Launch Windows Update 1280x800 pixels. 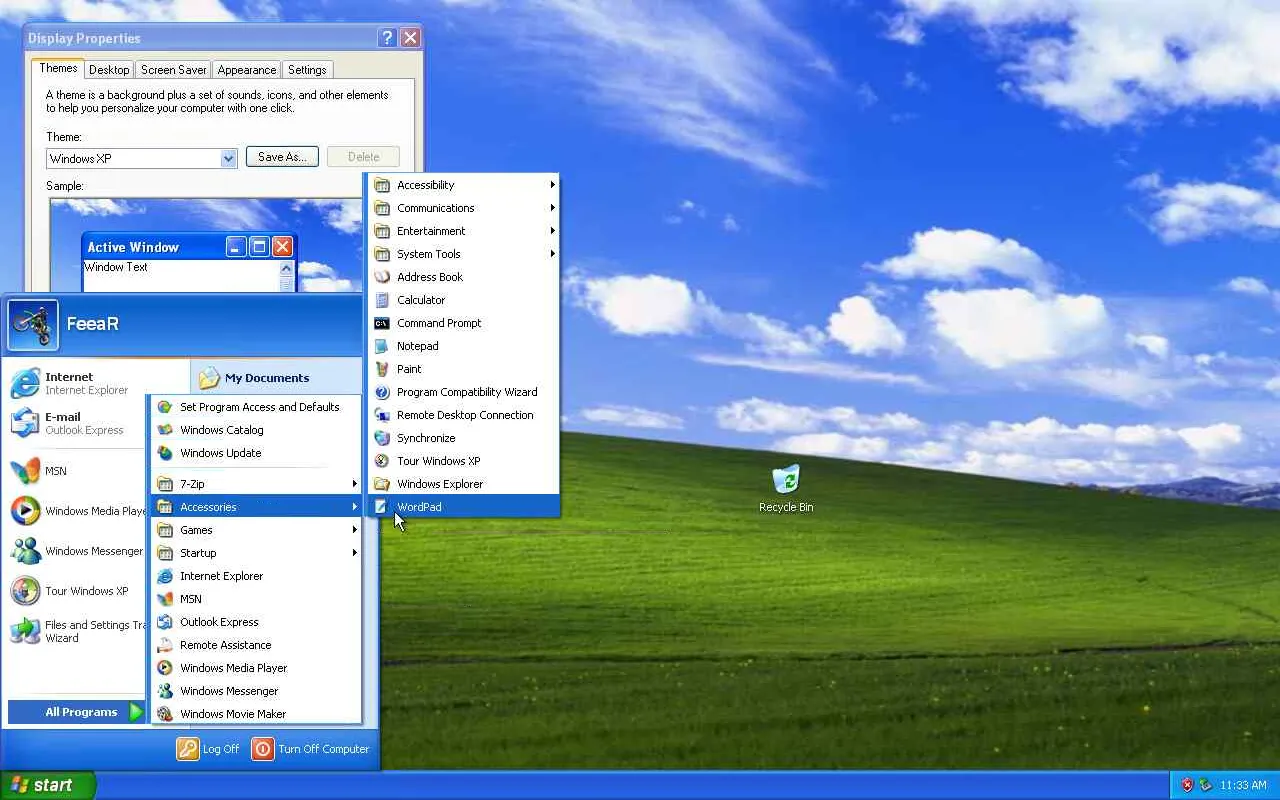(x=256, y=453)
